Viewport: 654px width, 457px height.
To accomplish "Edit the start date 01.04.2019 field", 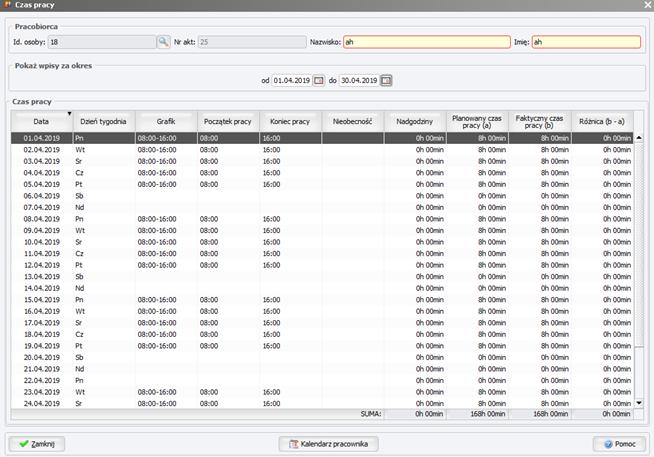I will pyautogui.click(x=292, y=80).
